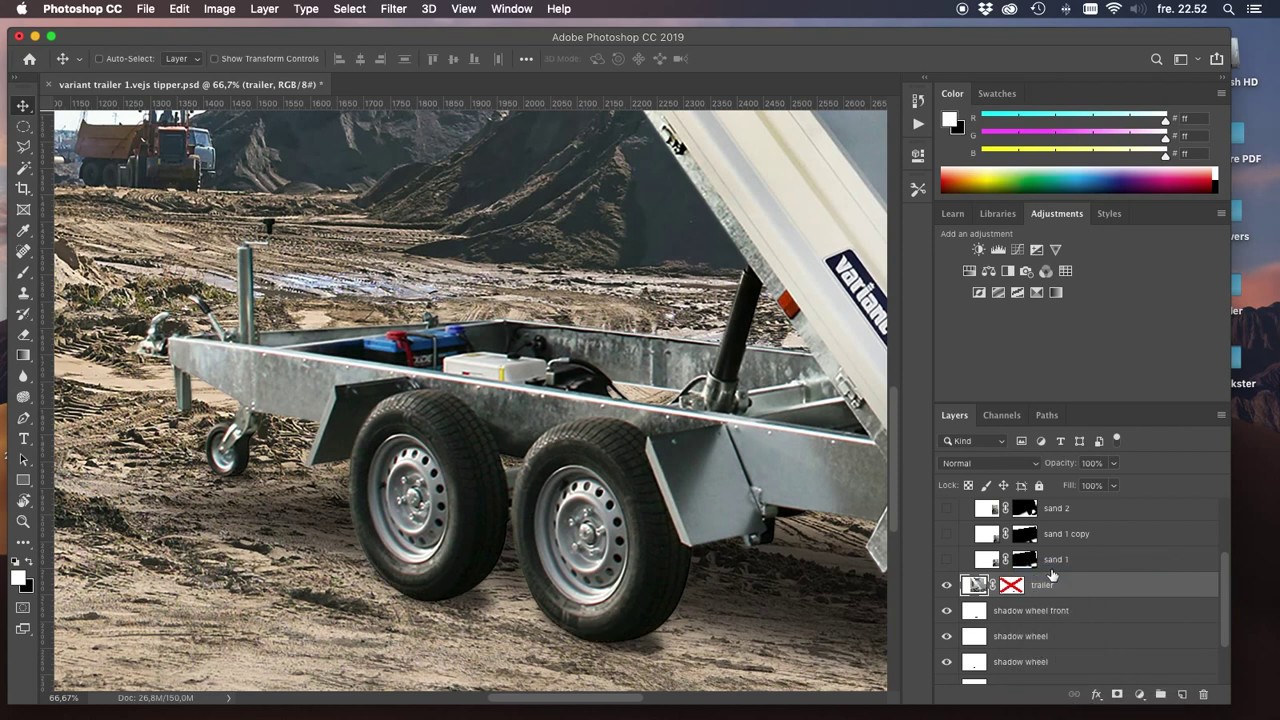Open the layer filter Kind dropdown

point(974,441)
